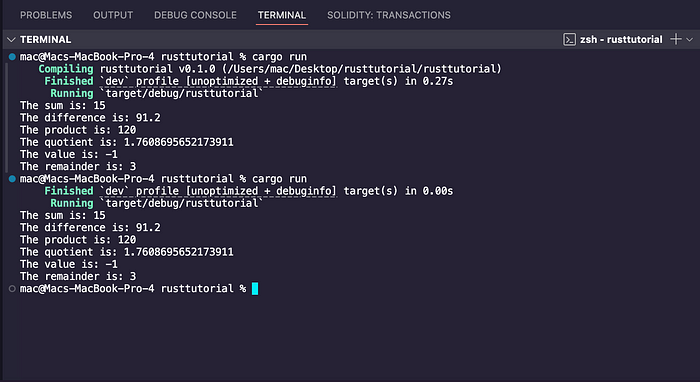Switch to the OUTPUT tab
The width and height of the screenshot is (700, 382).
pyautogui.click(x=113, y=15)
